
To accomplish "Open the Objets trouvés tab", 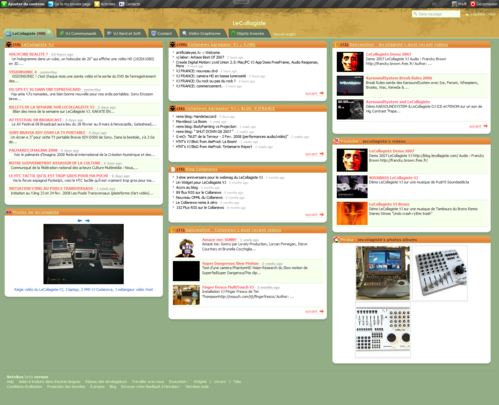I will (249, 33).
